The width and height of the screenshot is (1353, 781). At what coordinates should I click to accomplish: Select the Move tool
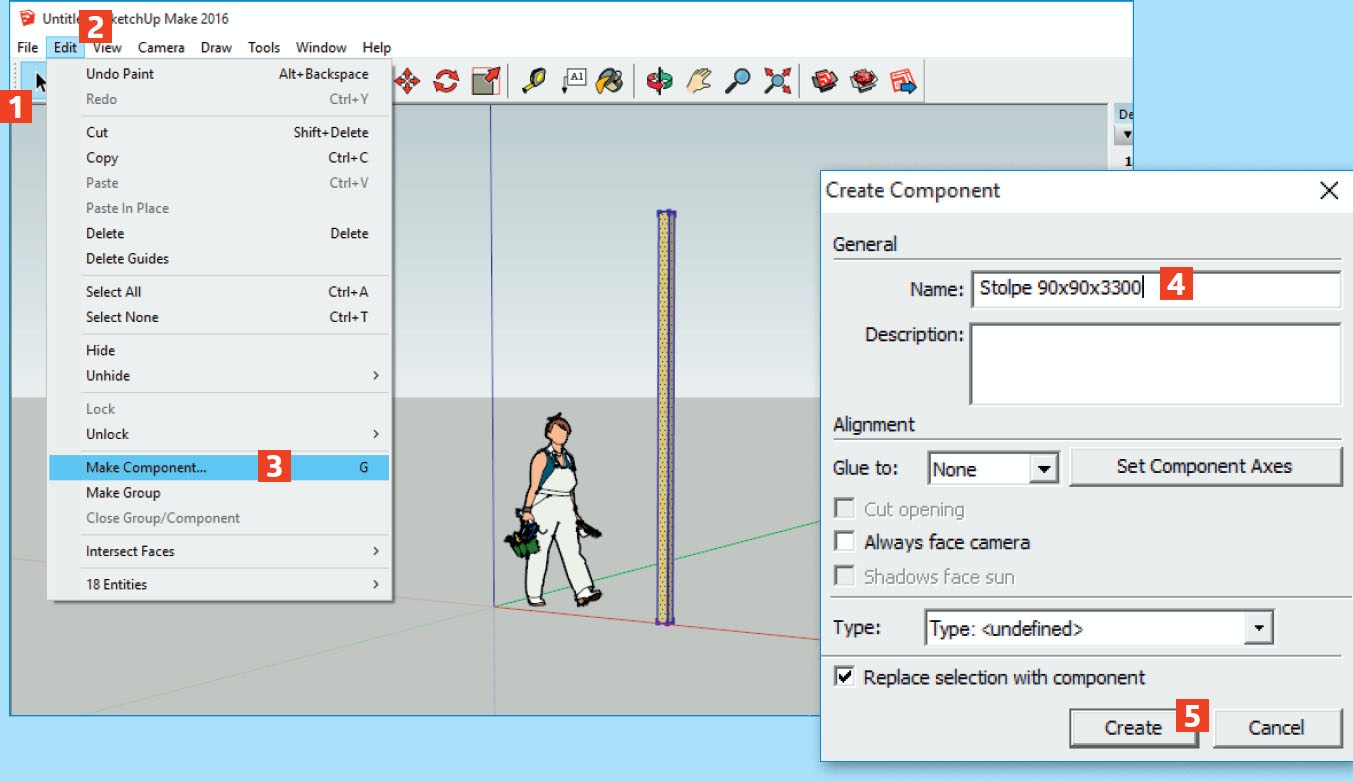coord(408,81)
